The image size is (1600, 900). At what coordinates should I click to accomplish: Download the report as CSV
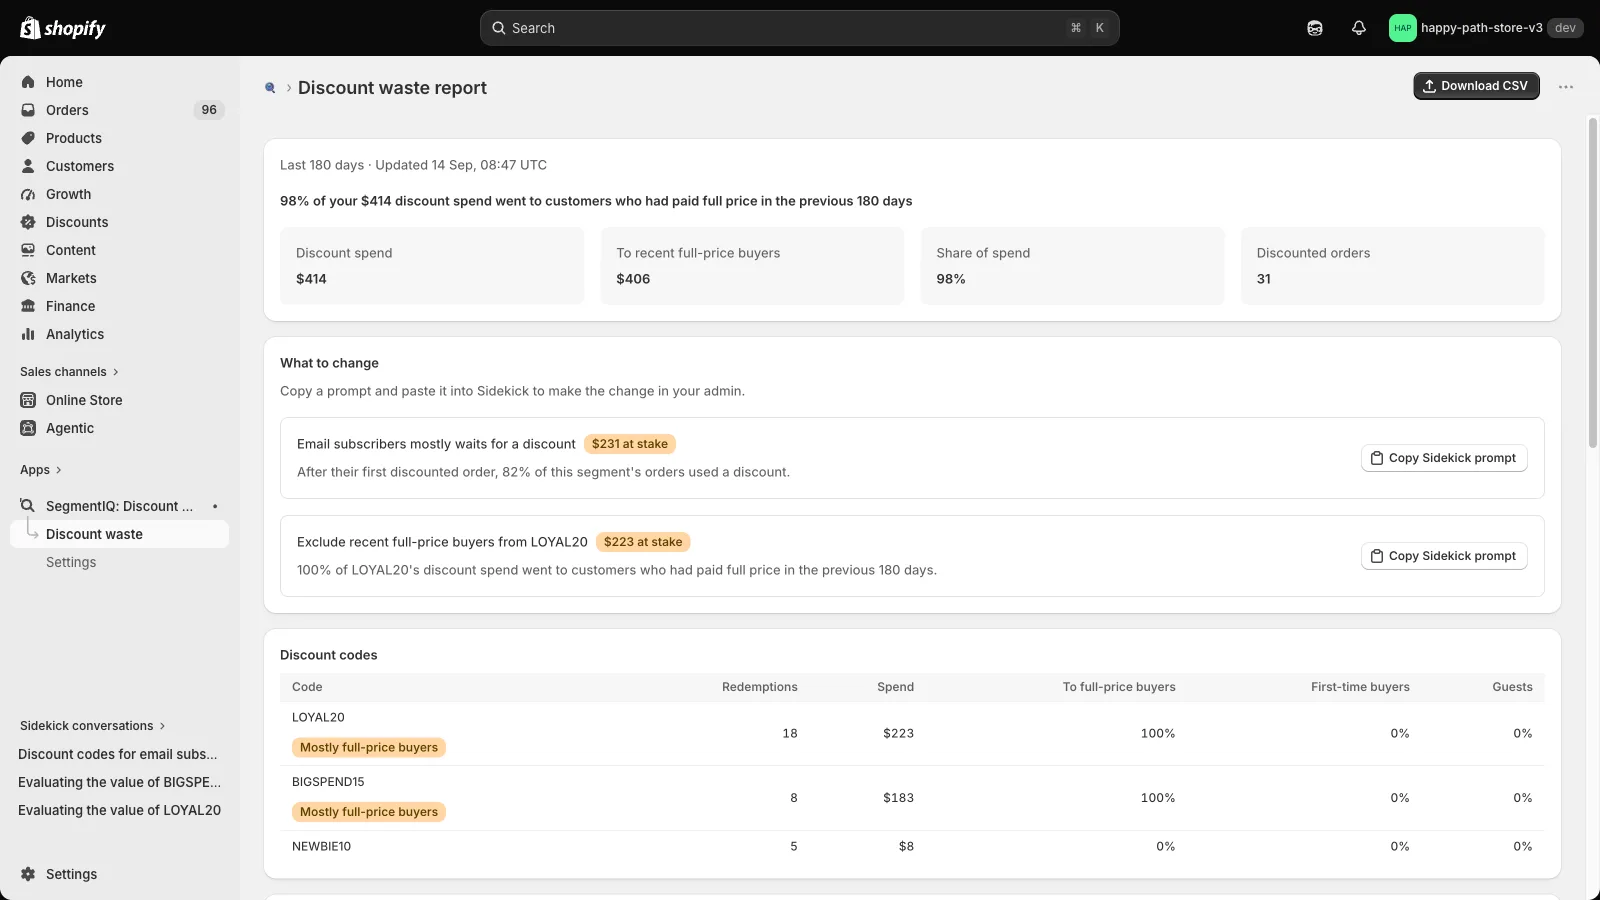(x=1476, y=86)
